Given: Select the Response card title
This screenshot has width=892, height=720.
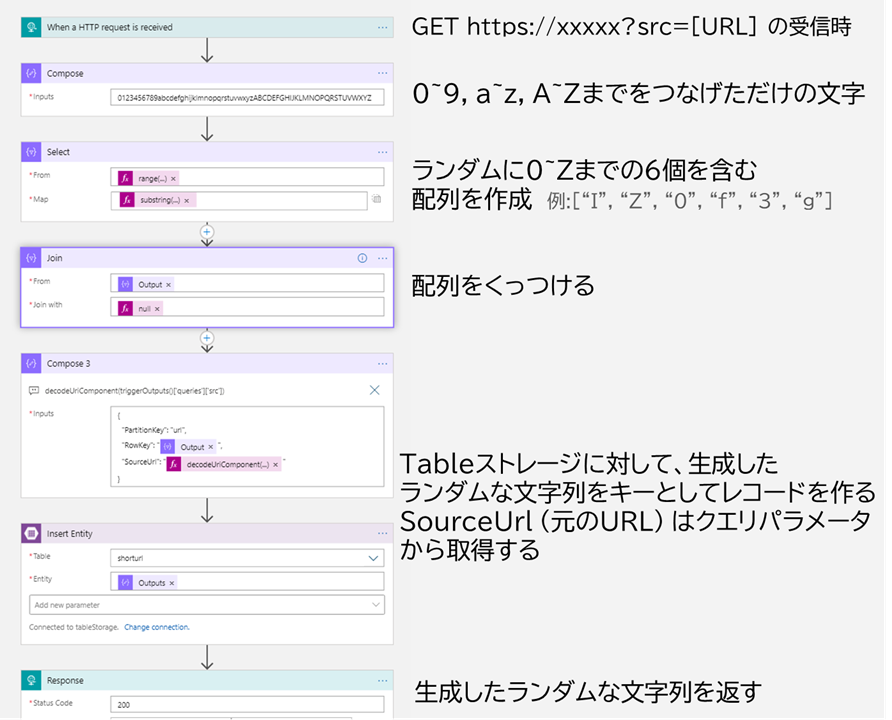Looking at the screenshot, I should click(x=65, y=681).
